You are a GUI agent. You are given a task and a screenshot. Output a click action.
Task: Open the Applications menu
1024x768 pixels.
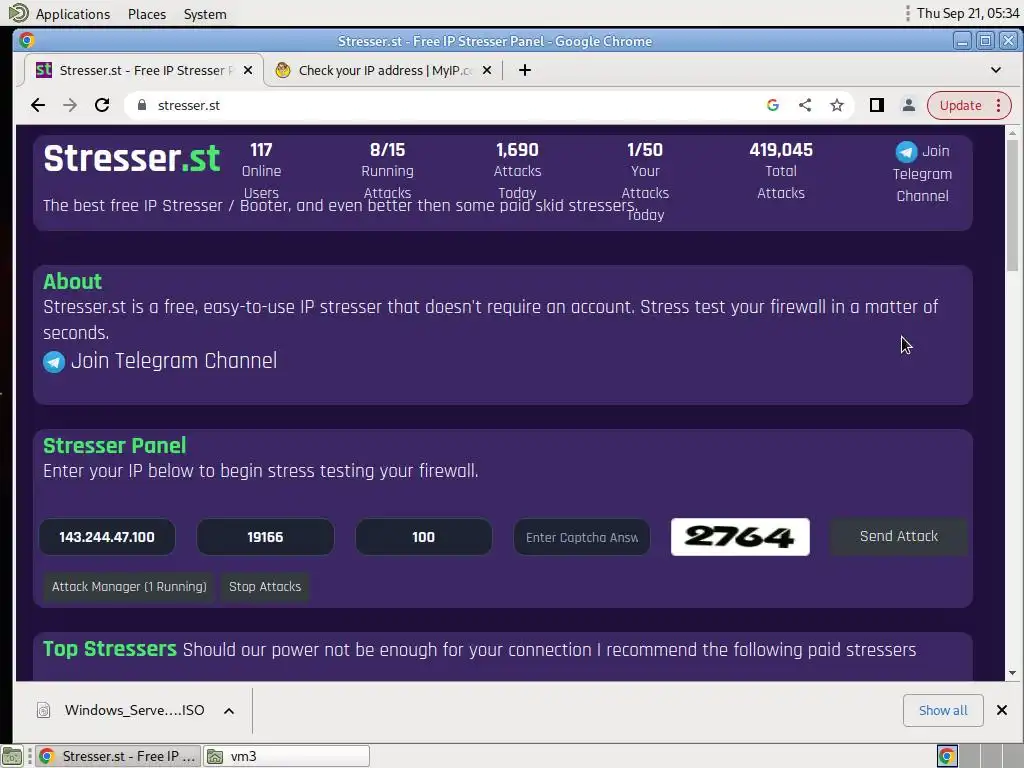click(x=72, y=14)
